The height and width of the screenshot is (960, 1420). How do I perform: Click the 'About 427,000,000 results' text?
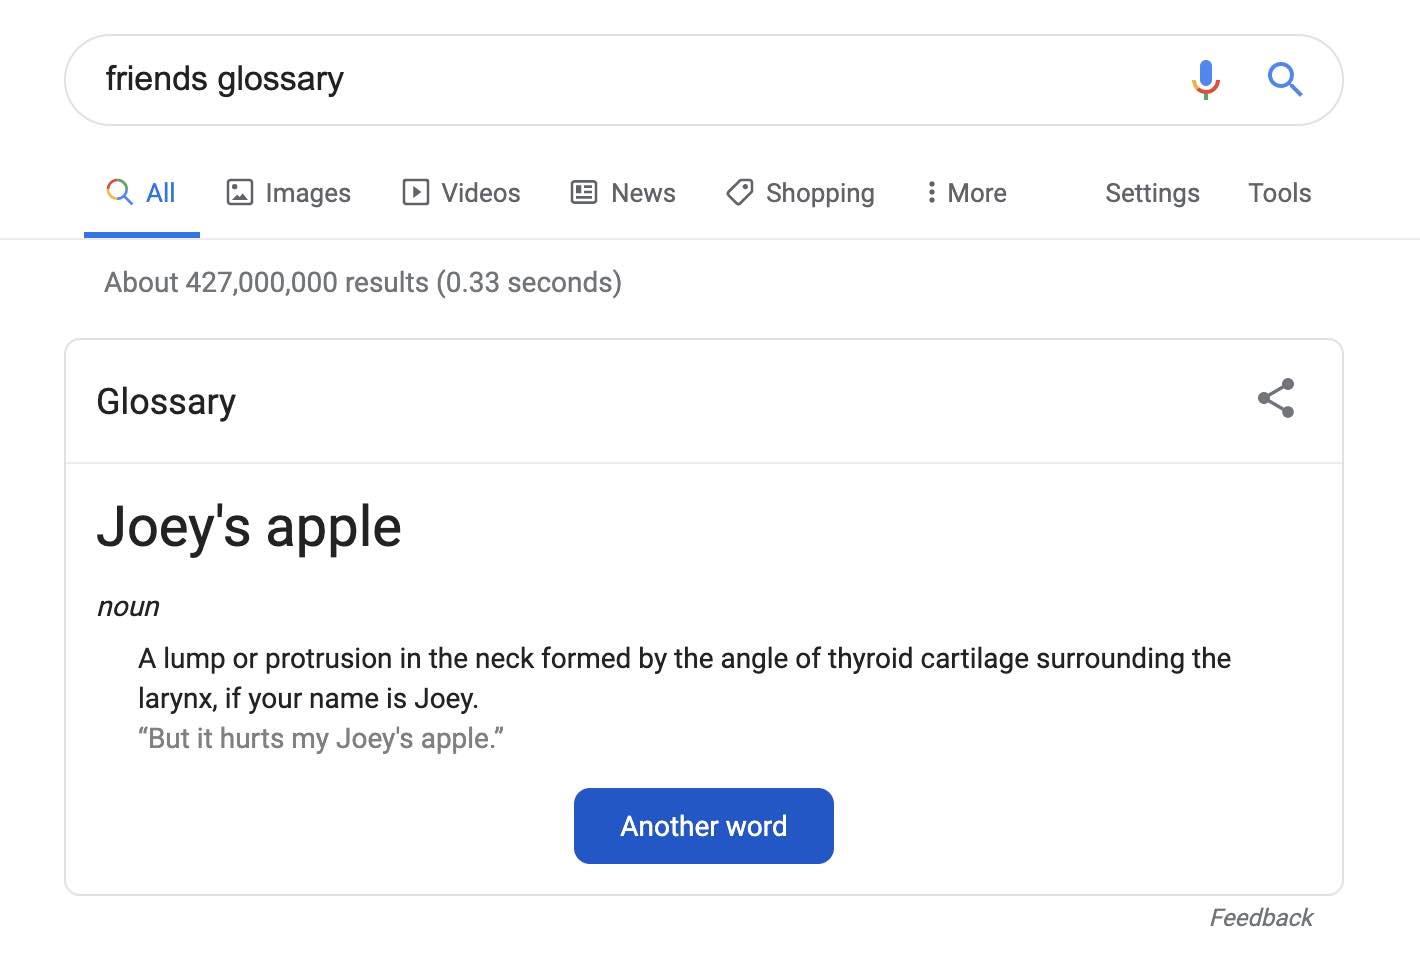pos(363,283)
